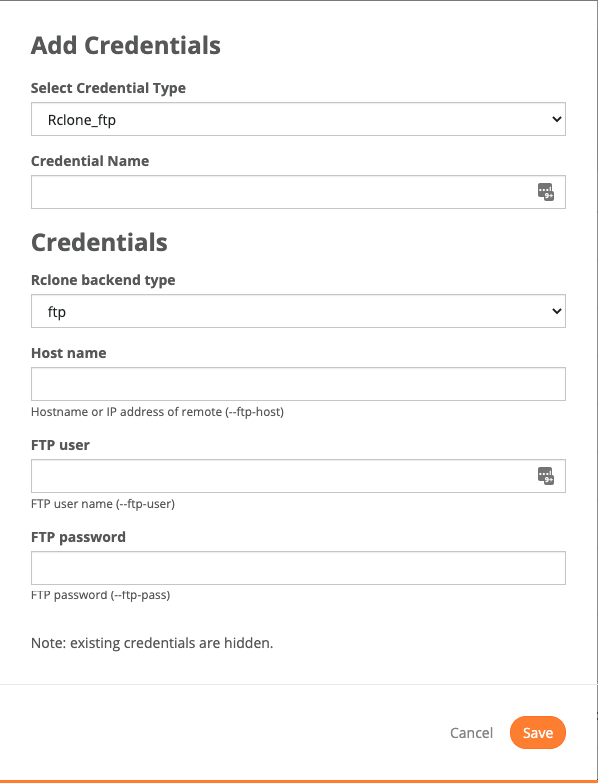Click the --ftp-host hint text under Host name
Image resolution: width=598 pixels, height=783 pixels.
(x=157, y=412)
